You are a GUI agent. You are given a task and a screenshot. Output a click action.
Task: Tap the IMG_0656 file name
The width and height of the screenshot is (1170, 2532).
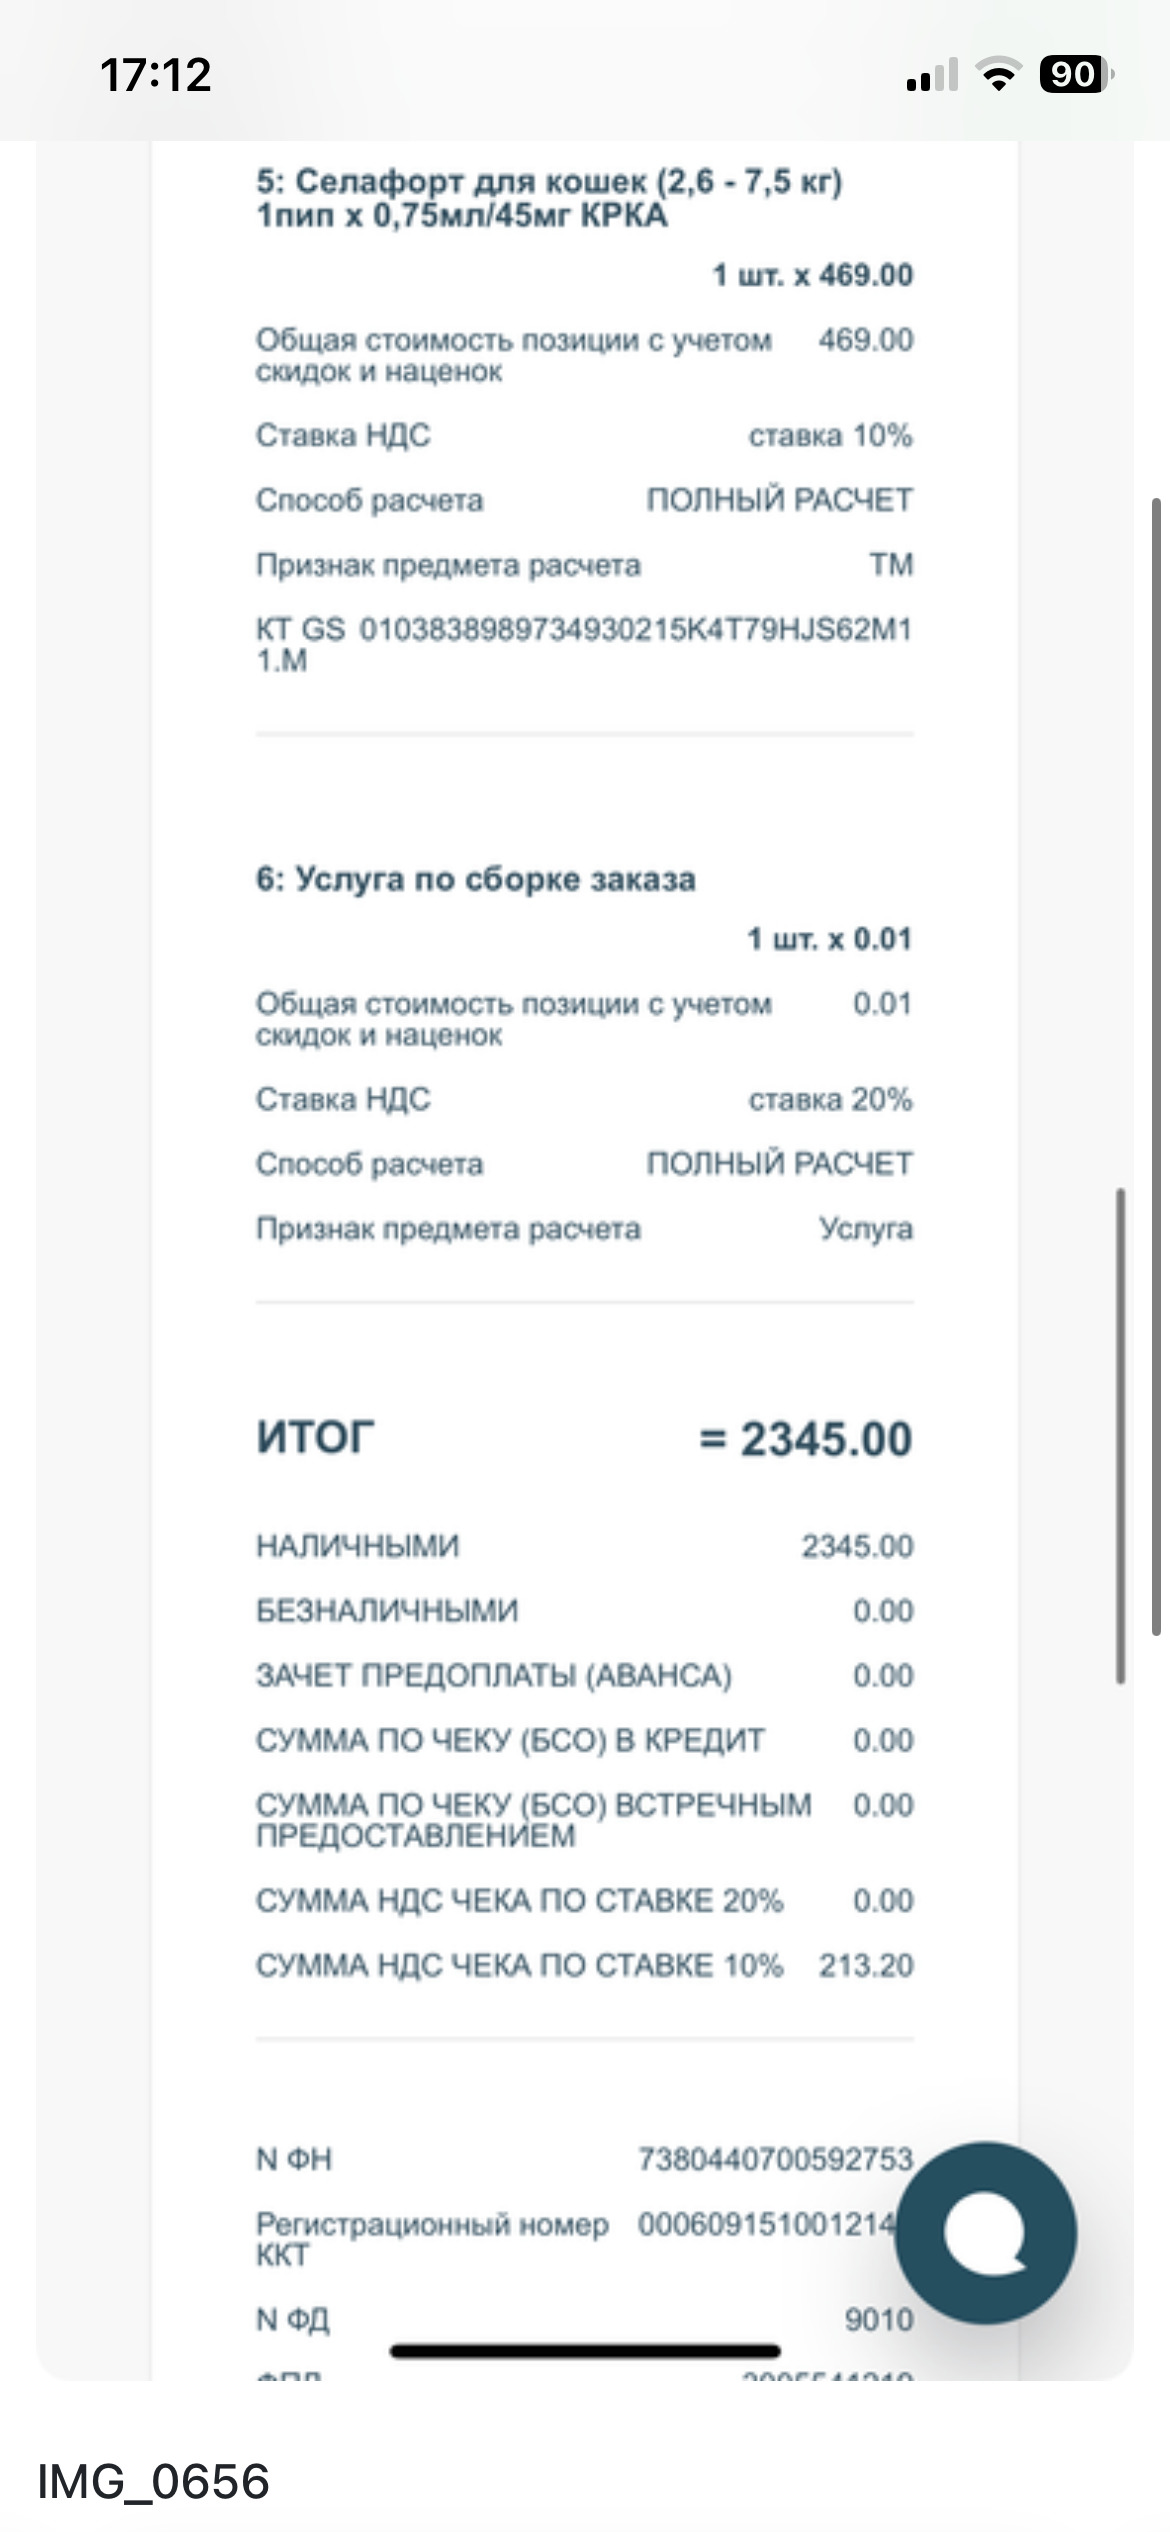(x=153, y=2481)
